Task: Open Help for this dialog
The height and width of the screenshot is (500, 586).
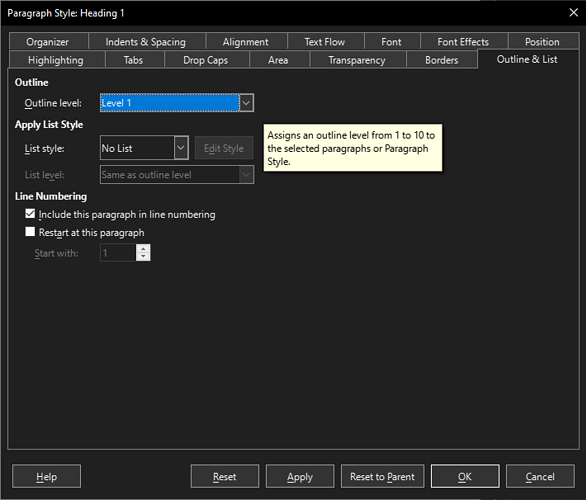Action: (46, 476)
